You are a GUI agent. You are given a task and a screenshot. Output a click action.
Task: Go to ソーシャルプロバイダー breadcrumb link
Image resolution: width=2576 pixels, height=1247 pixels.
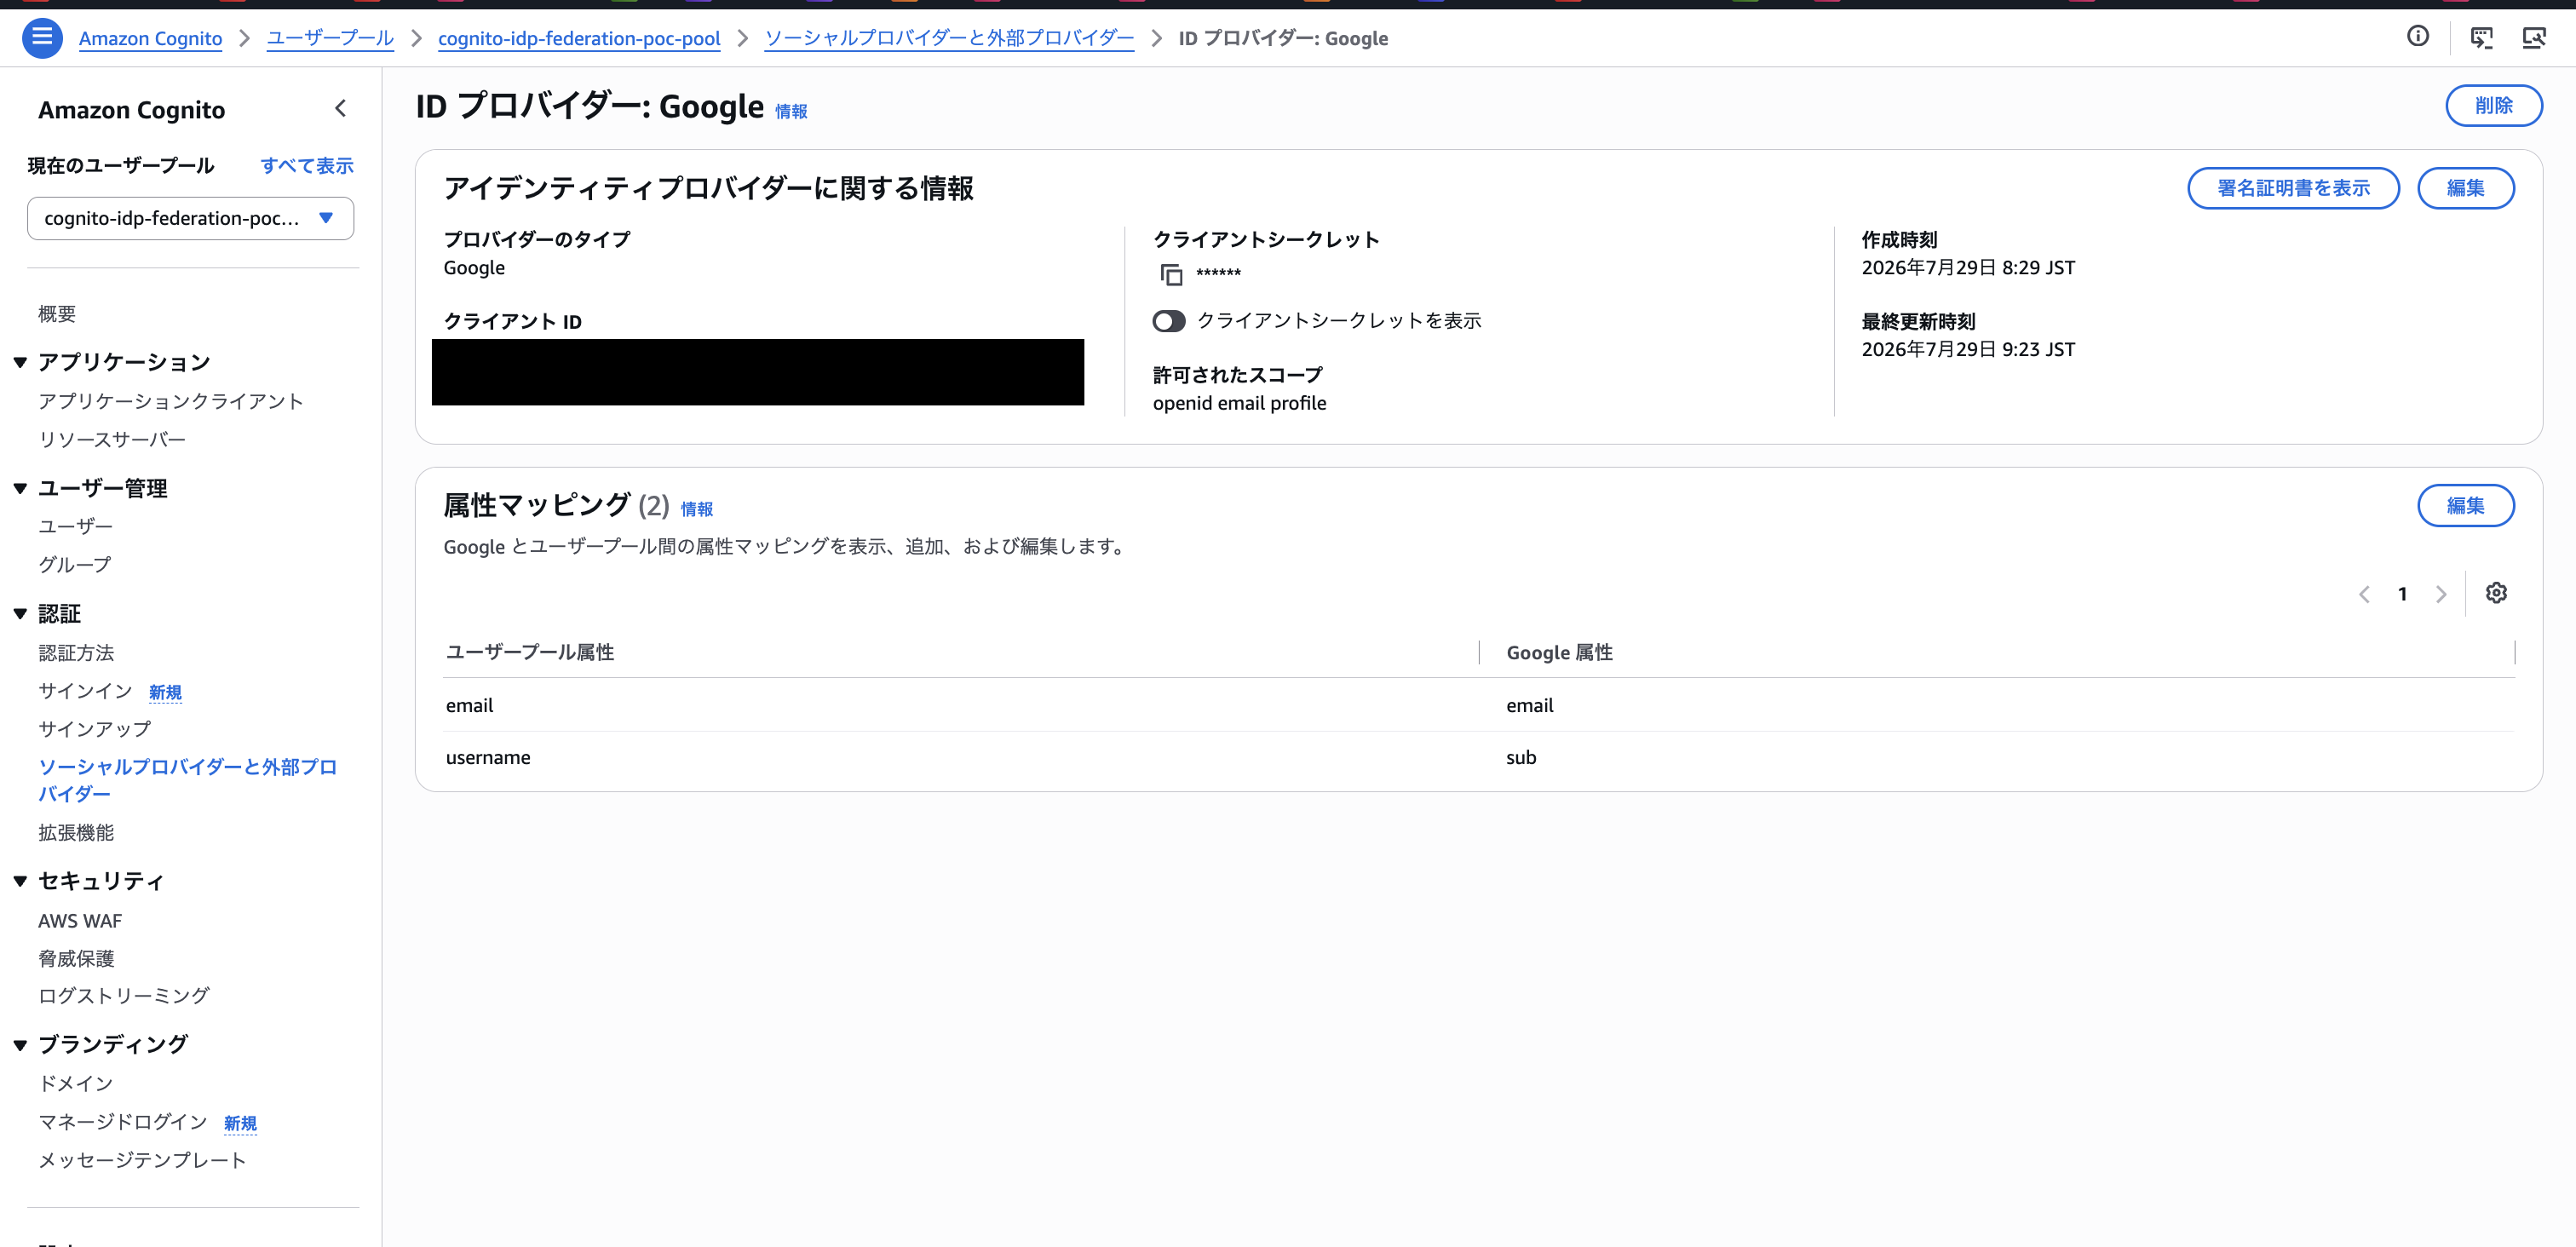coord(949,38)
